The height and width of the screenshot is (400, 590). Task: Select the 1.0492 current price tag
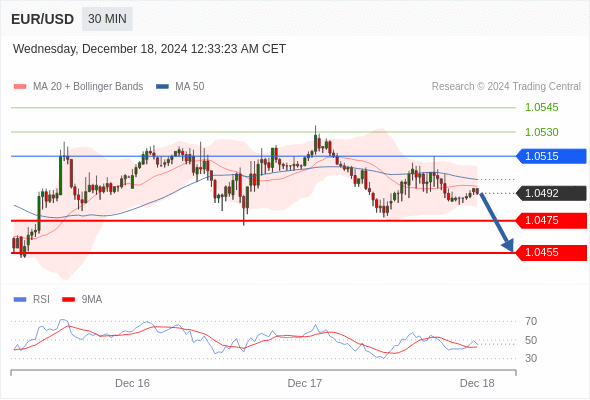click(x=551, y=193)
